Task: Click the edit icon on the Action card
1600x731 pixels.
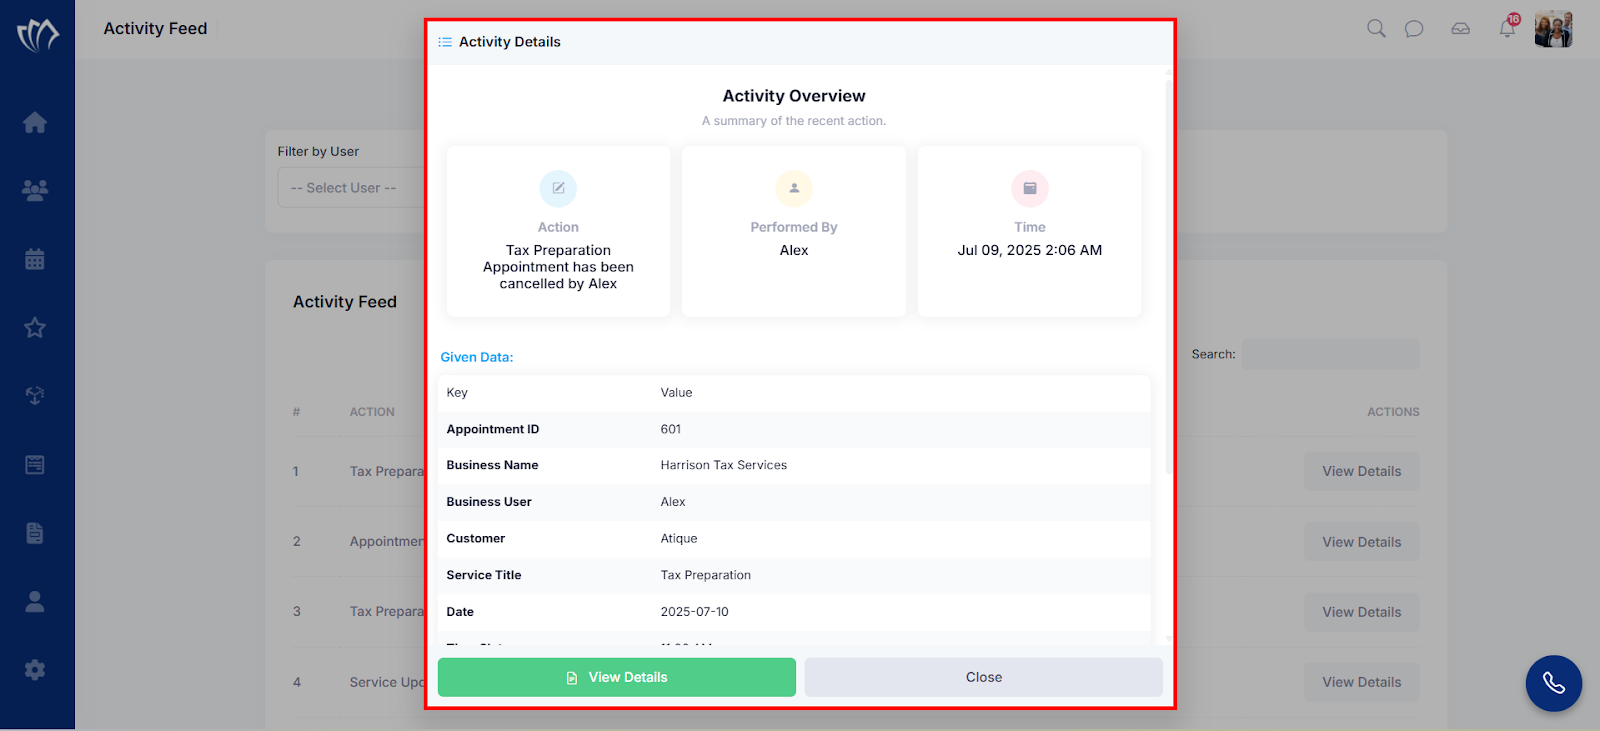Action: point(558,188)
